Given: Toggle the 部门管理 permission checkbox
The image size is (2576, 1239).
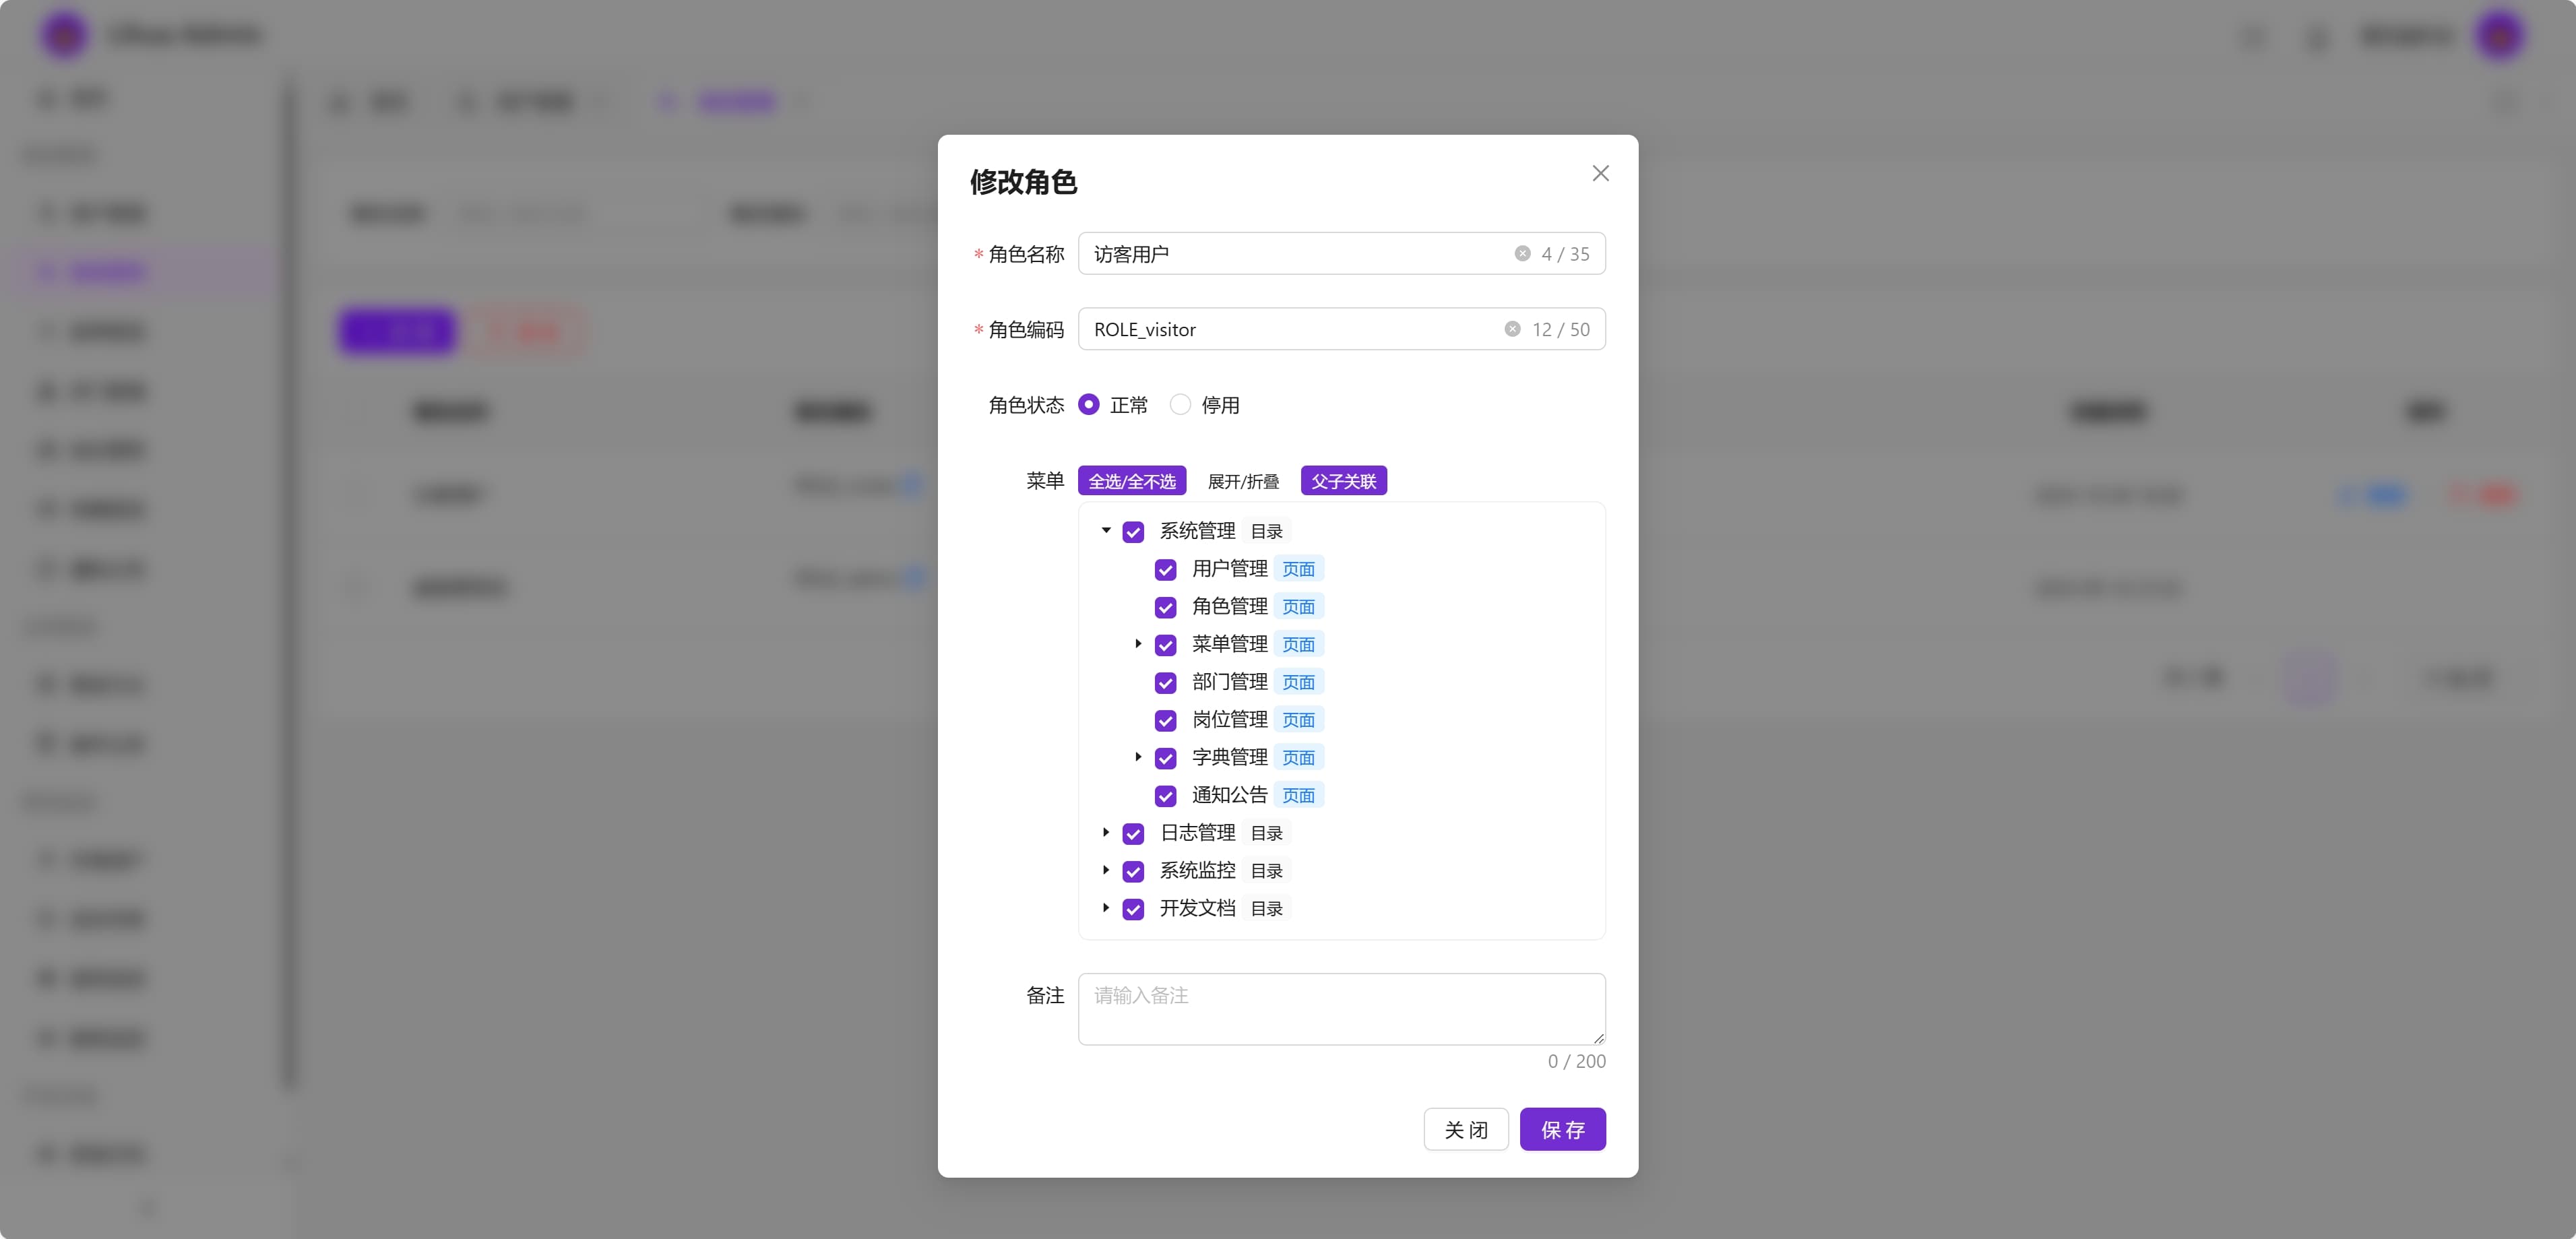Looking at the screenshot, I should click(x=1166, y=682).
